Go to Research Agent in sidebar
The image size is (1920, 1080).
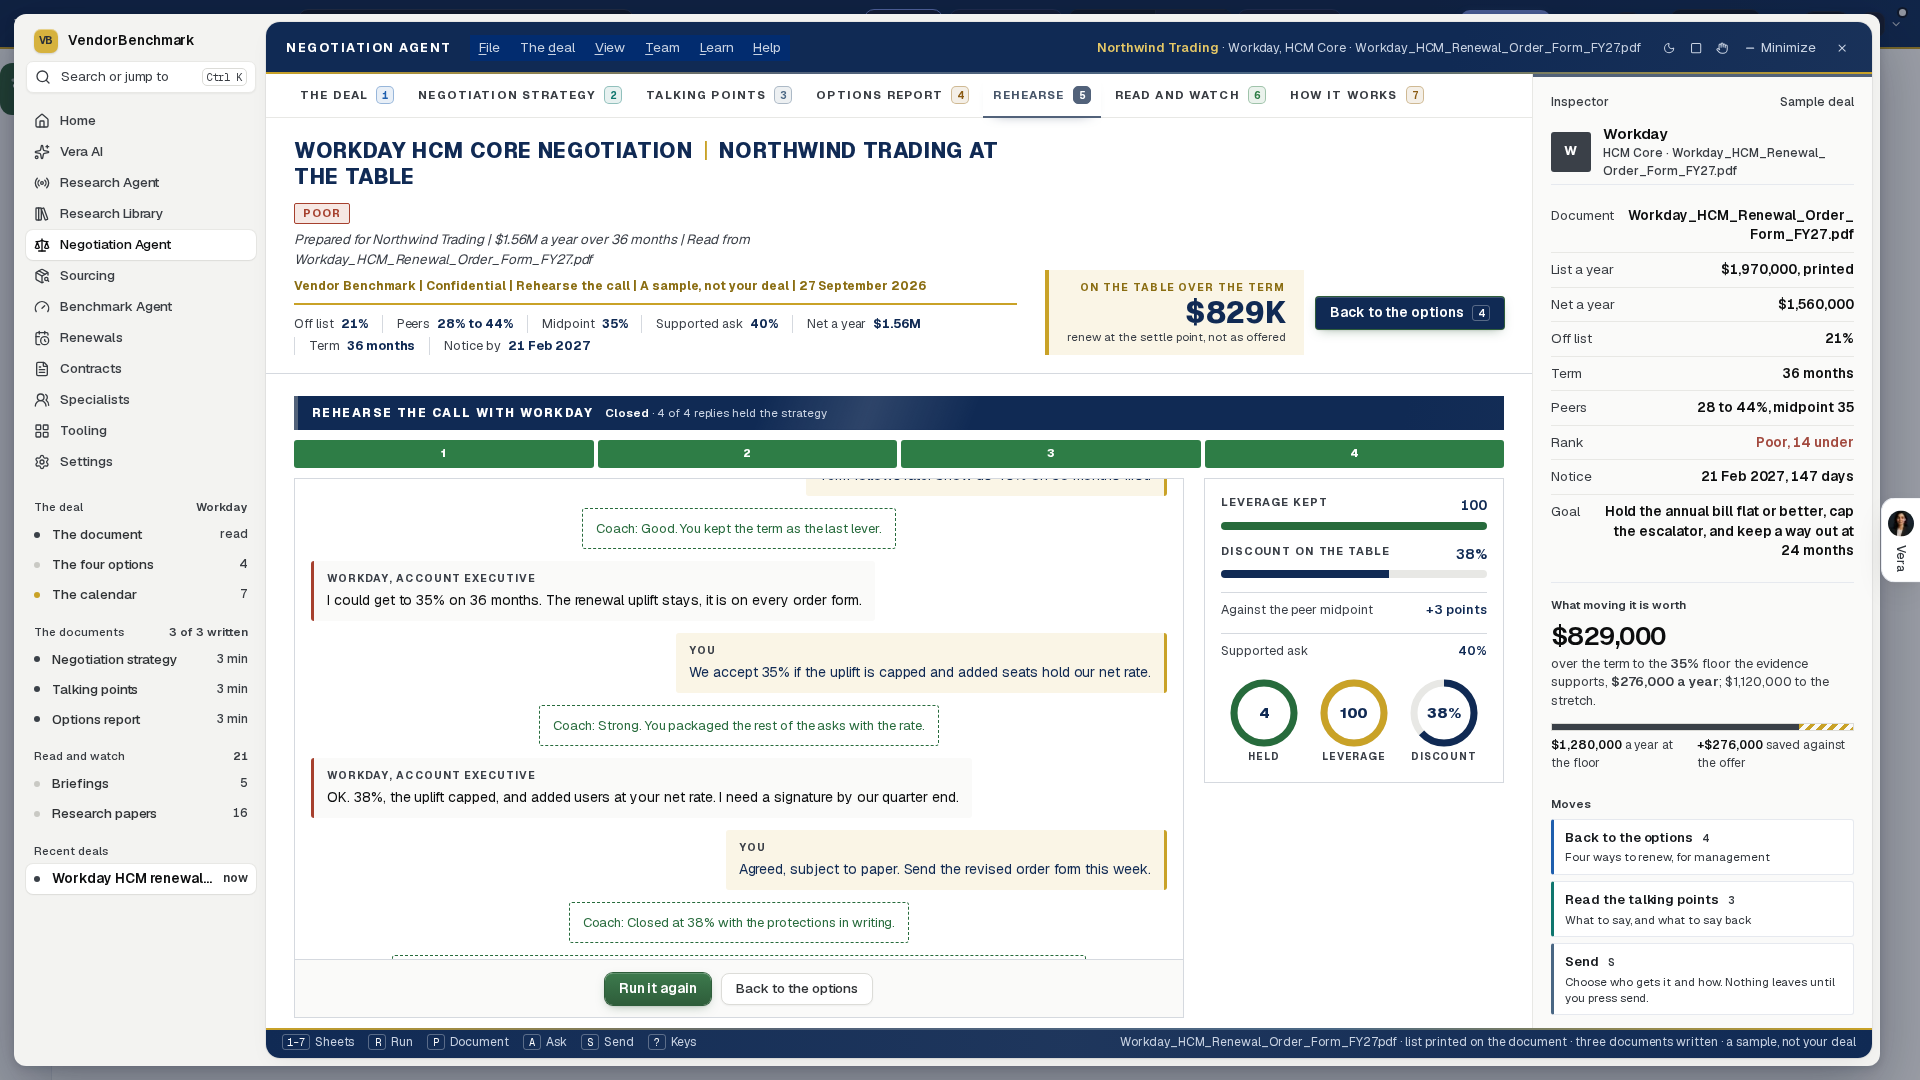pos(140,183)
